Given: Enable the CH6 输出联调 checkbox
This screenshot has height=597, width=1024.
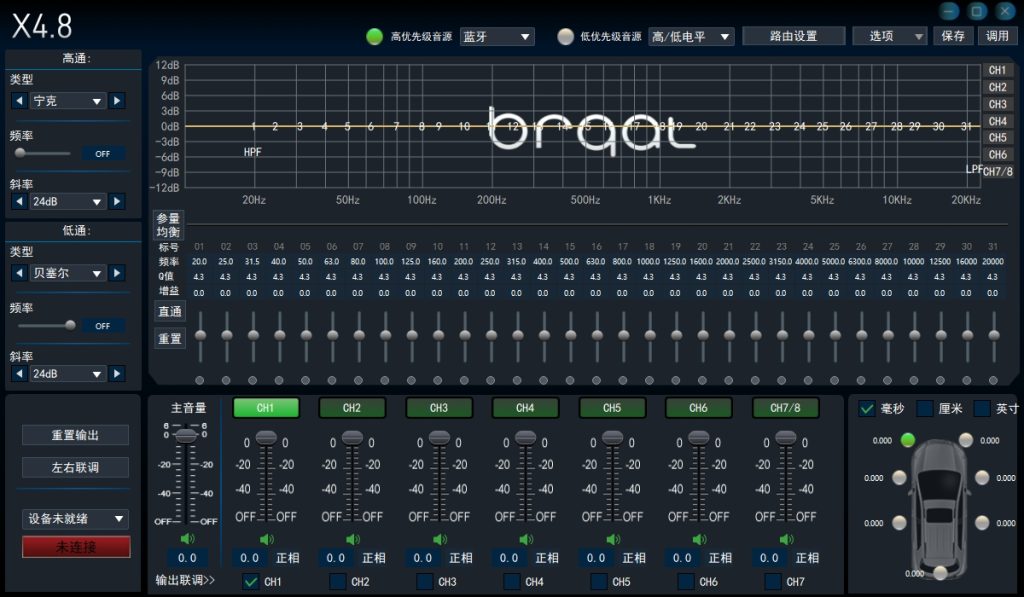Looking at the screenshot, I should pyautogui.click(x=686, y=581).
